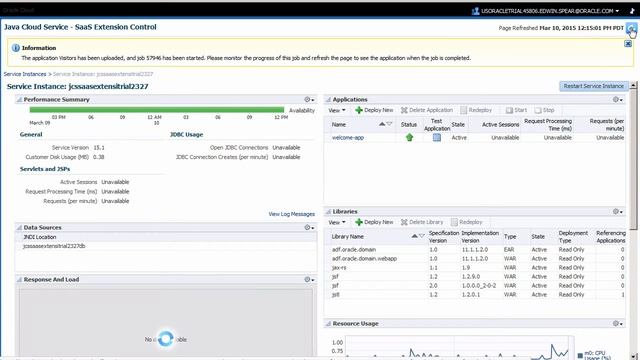Open the View menu in Applications

337,110
